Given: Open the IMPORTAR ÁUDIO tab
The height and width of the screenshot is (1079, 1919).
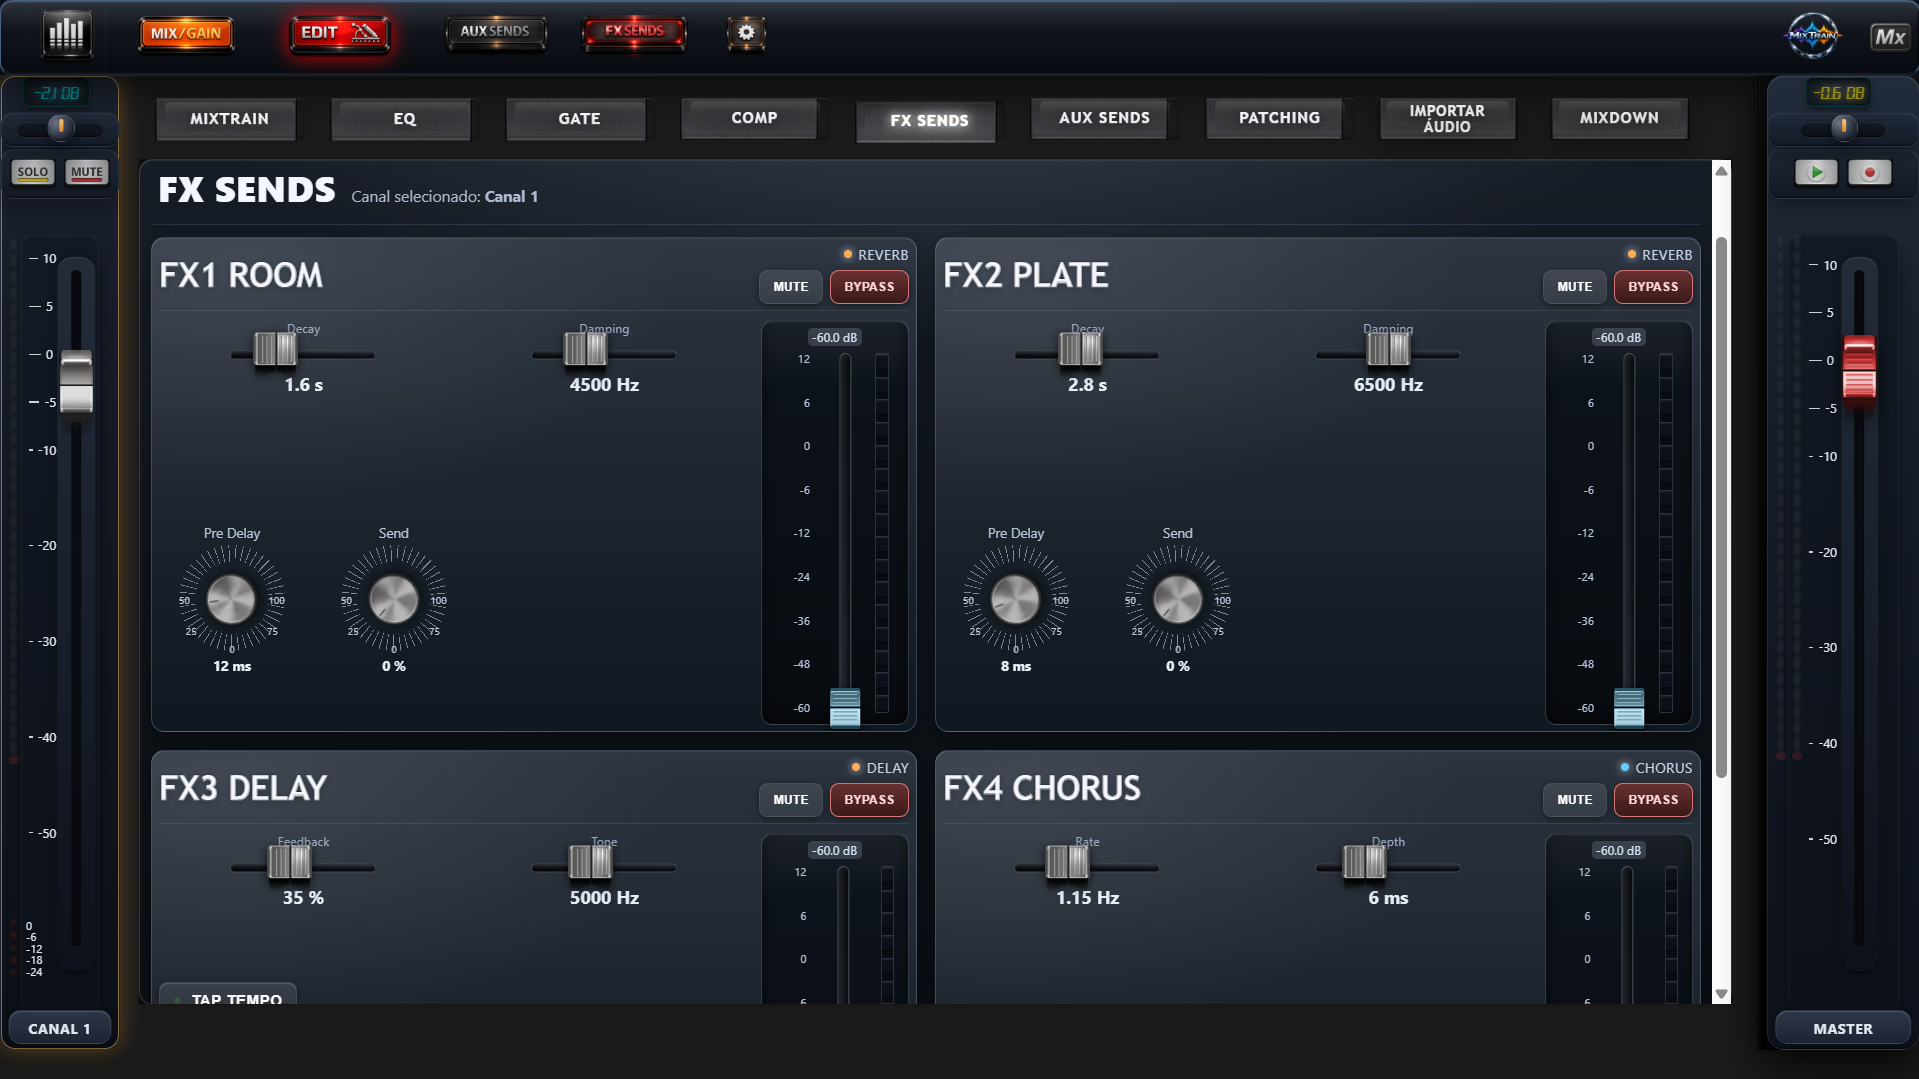Looking at the screenshot, I should pos(1447,119).
